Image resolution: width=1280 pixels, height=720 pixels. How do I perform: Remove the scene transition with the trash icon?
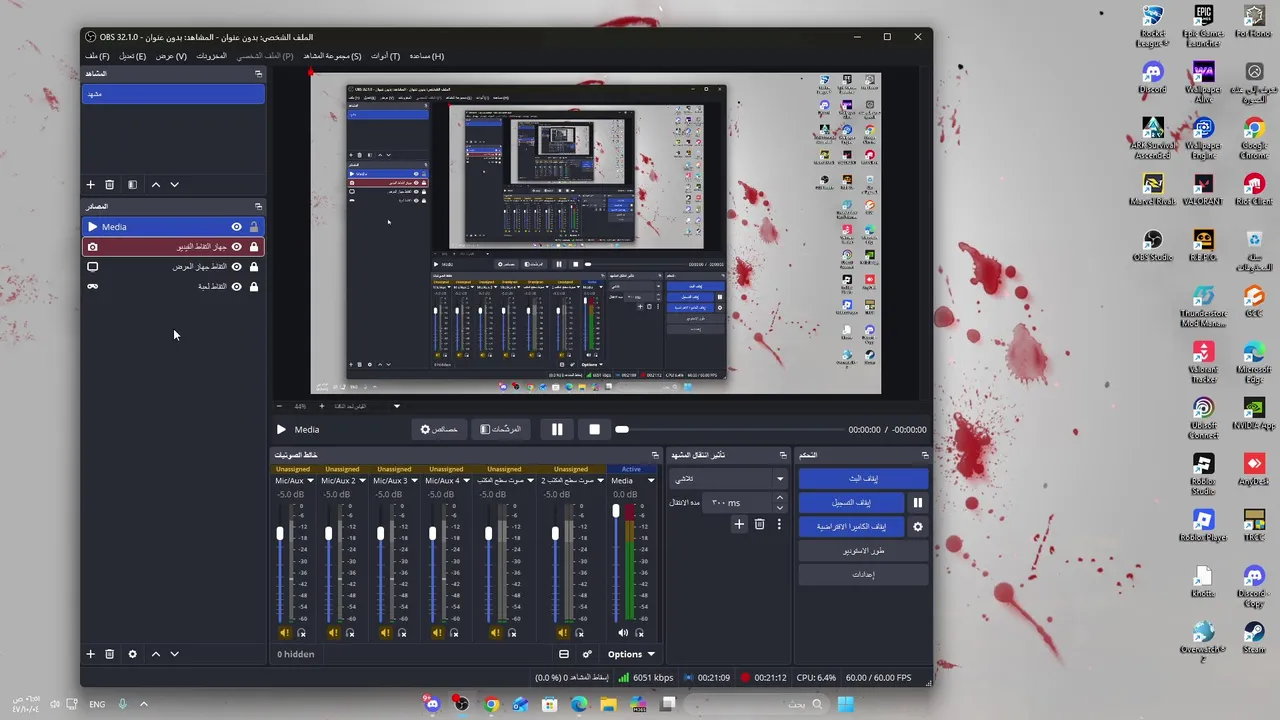(759, 524)
